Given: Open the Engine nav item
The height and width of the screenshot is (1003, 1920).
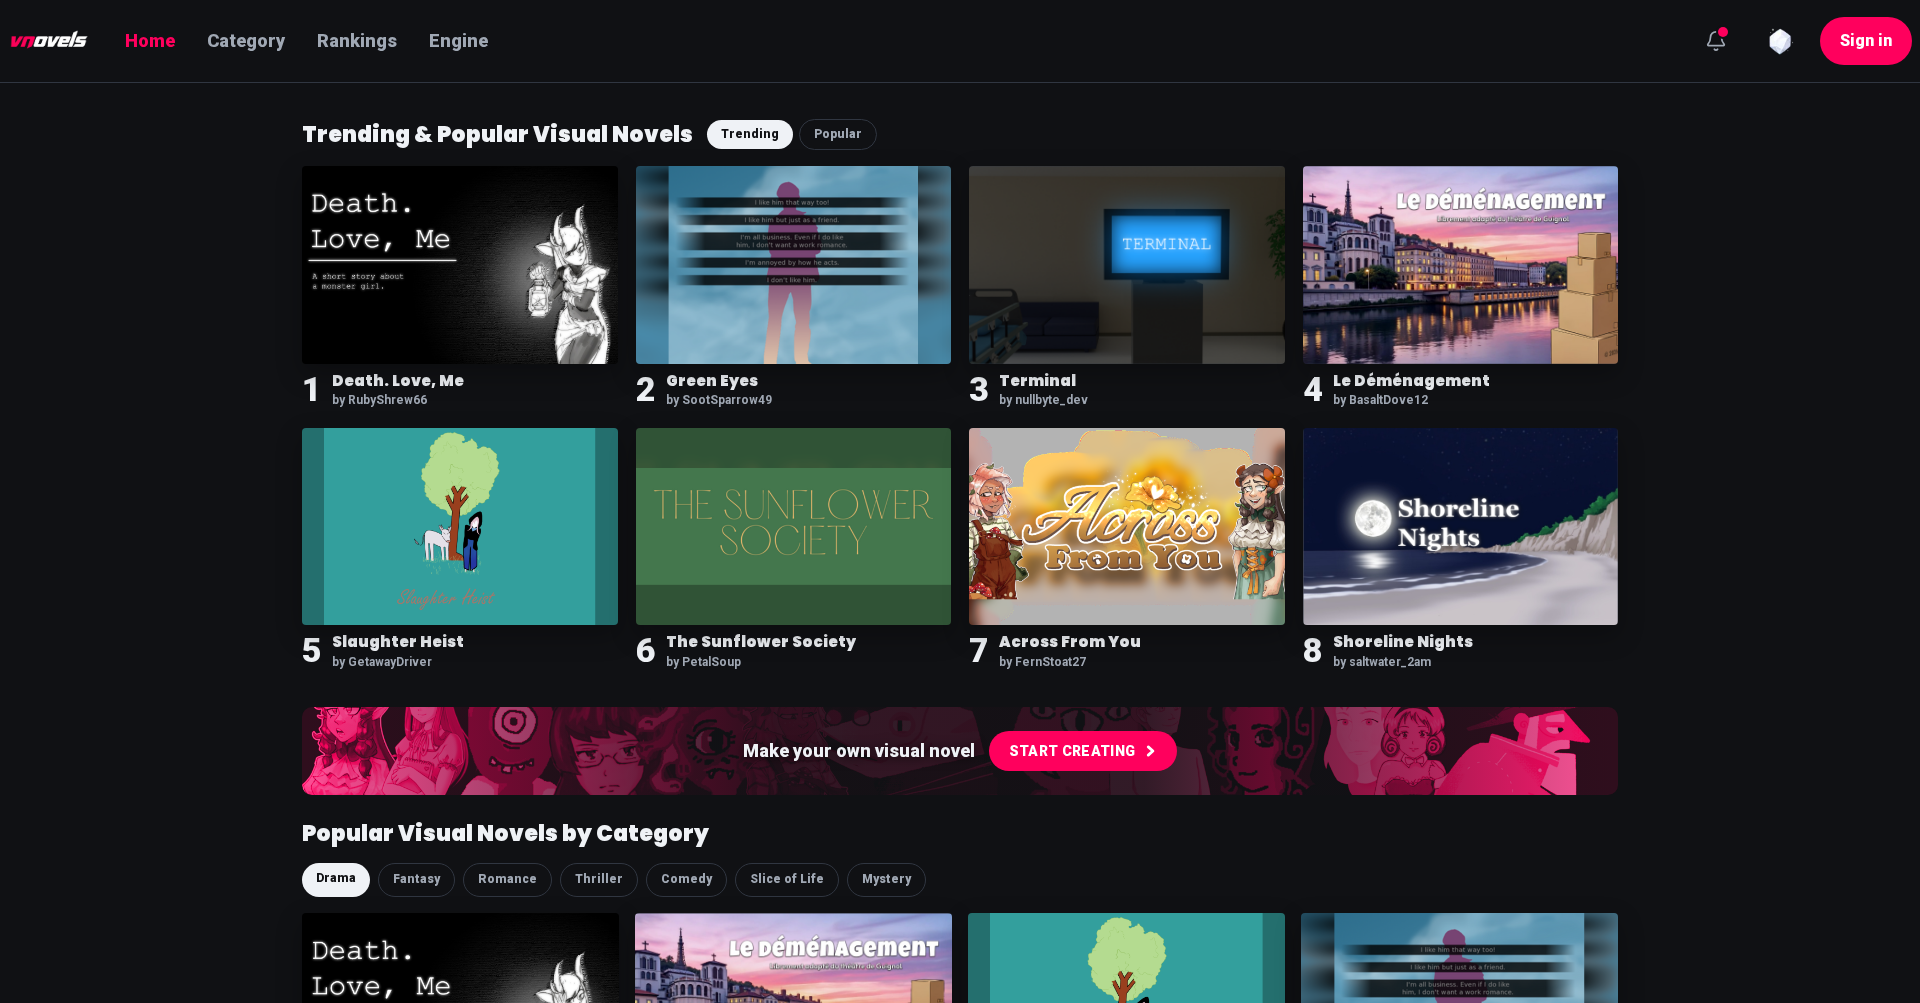Looking at the screenshot, I should 459,41.
